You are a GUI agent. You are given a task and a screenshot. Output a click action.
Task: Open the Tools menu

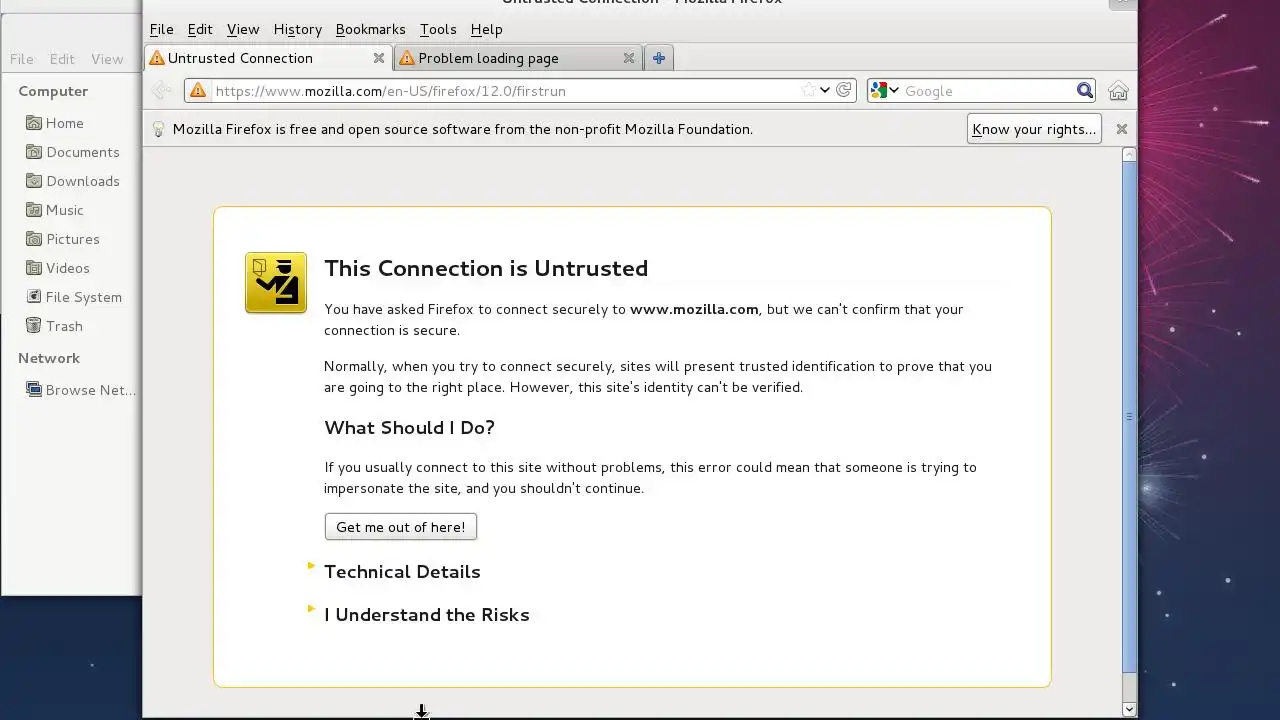point(438,29)
